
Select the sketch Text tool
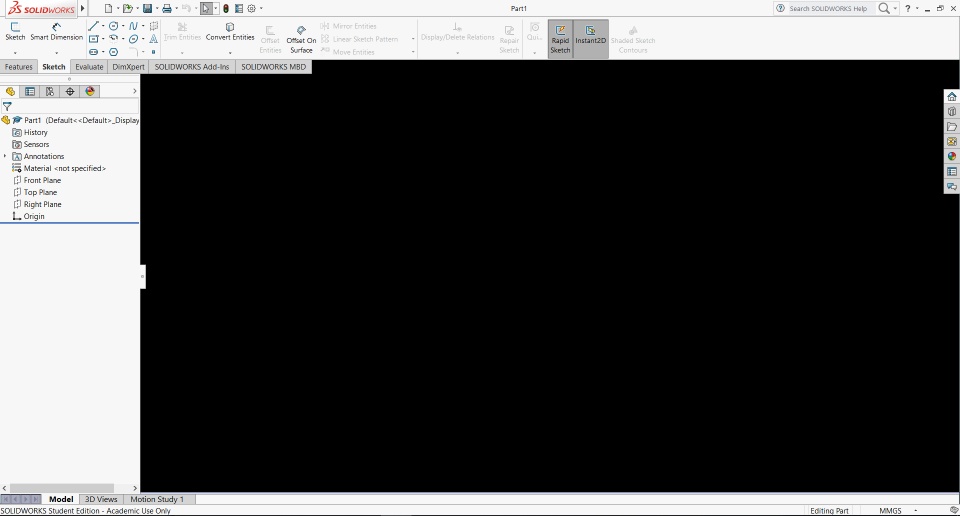point(154,39)
